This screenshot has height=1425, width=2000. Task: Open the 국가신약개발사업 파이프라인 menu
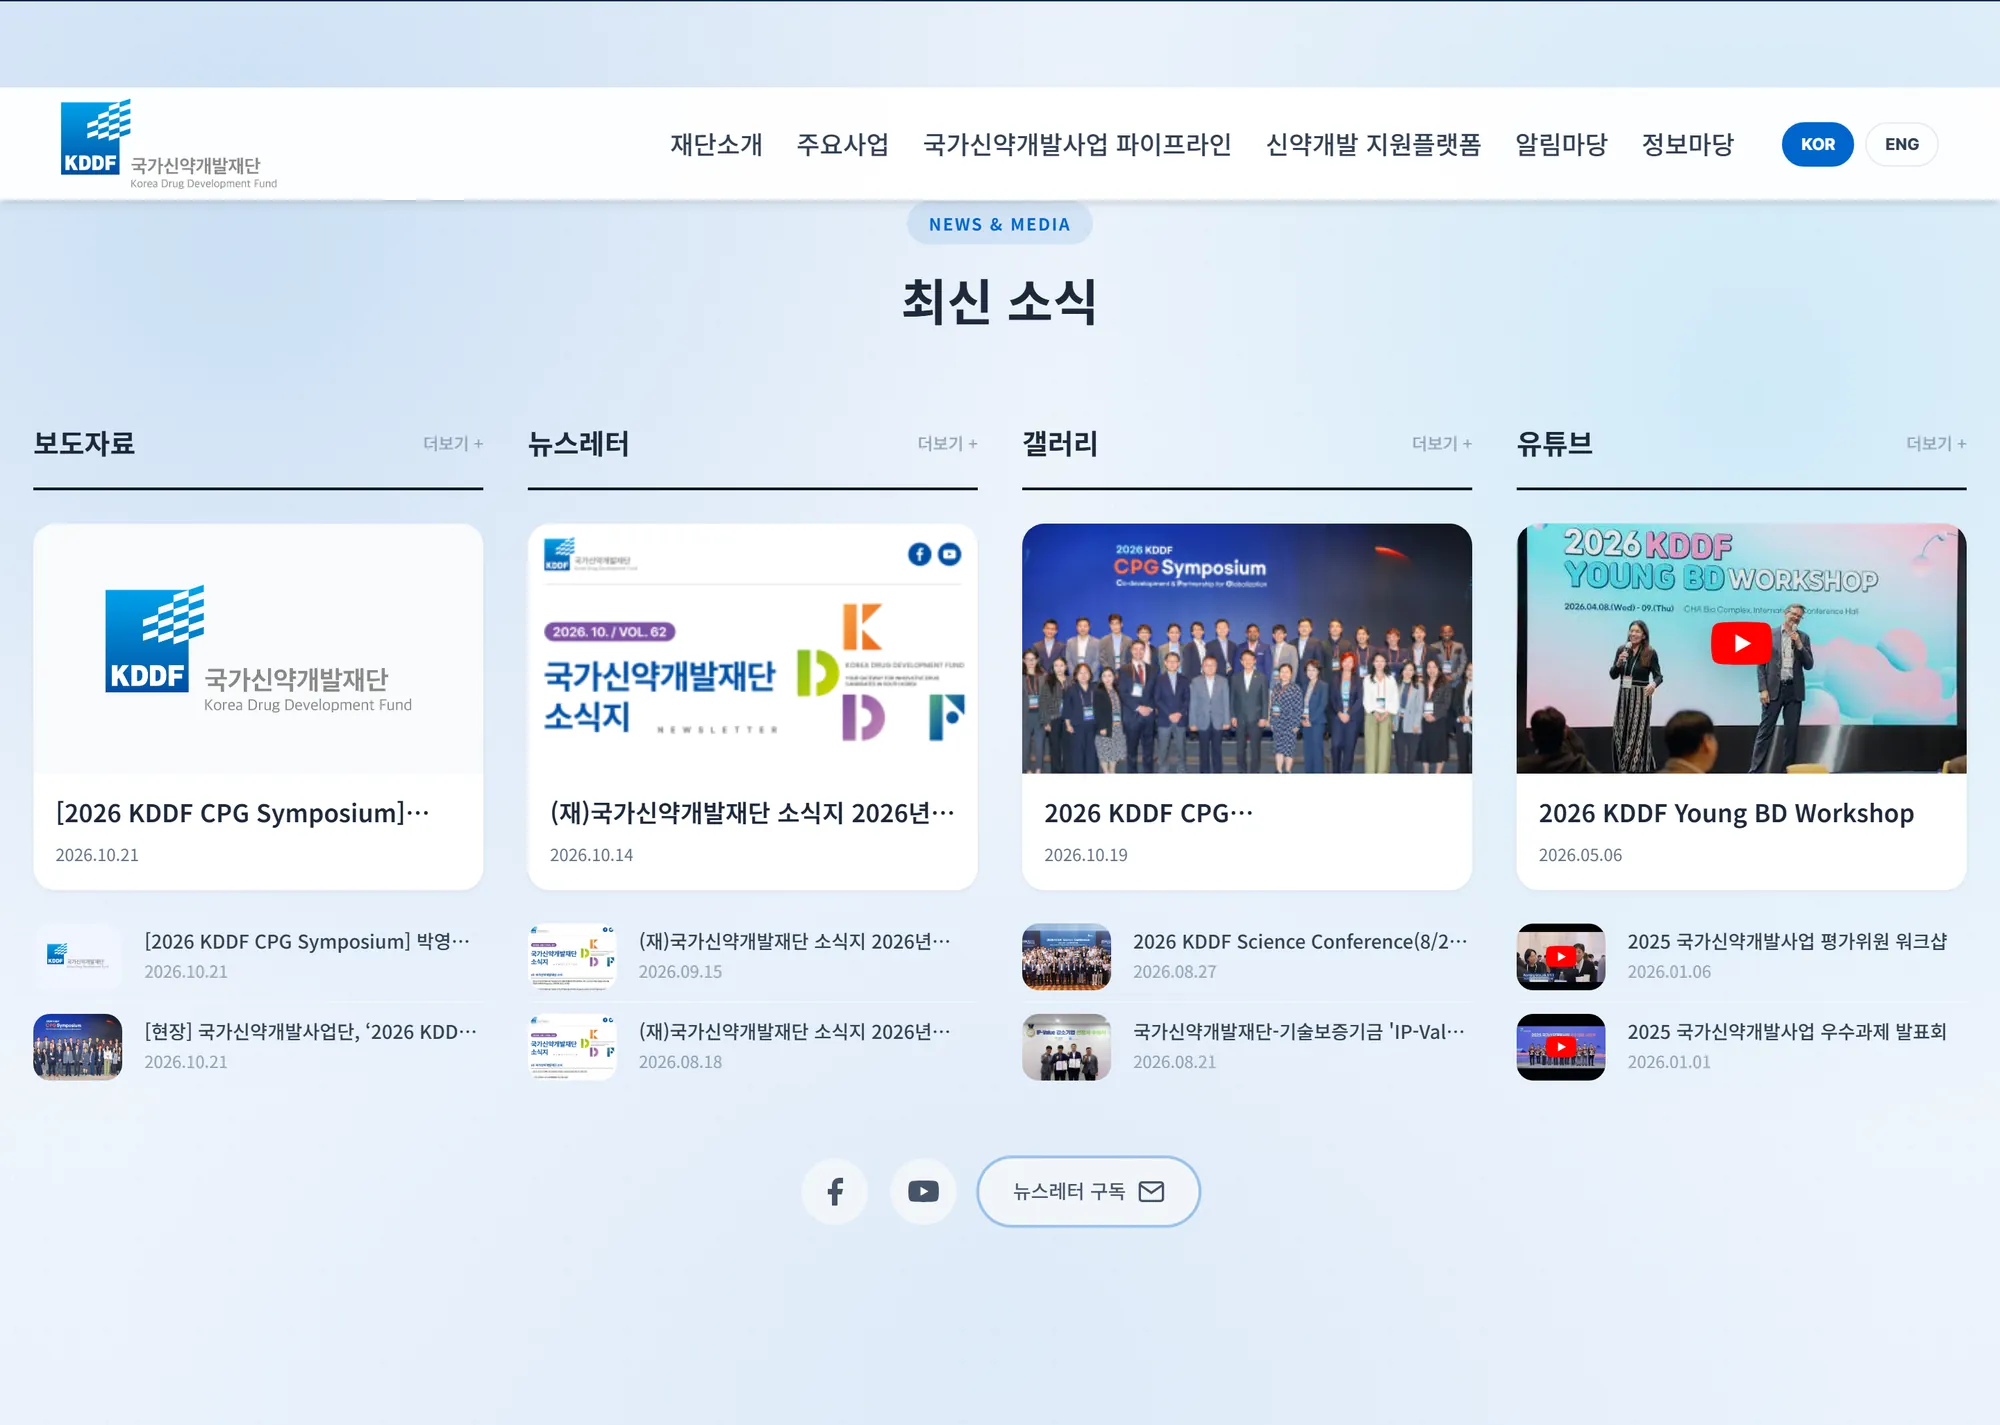[x=1077, y=144]
